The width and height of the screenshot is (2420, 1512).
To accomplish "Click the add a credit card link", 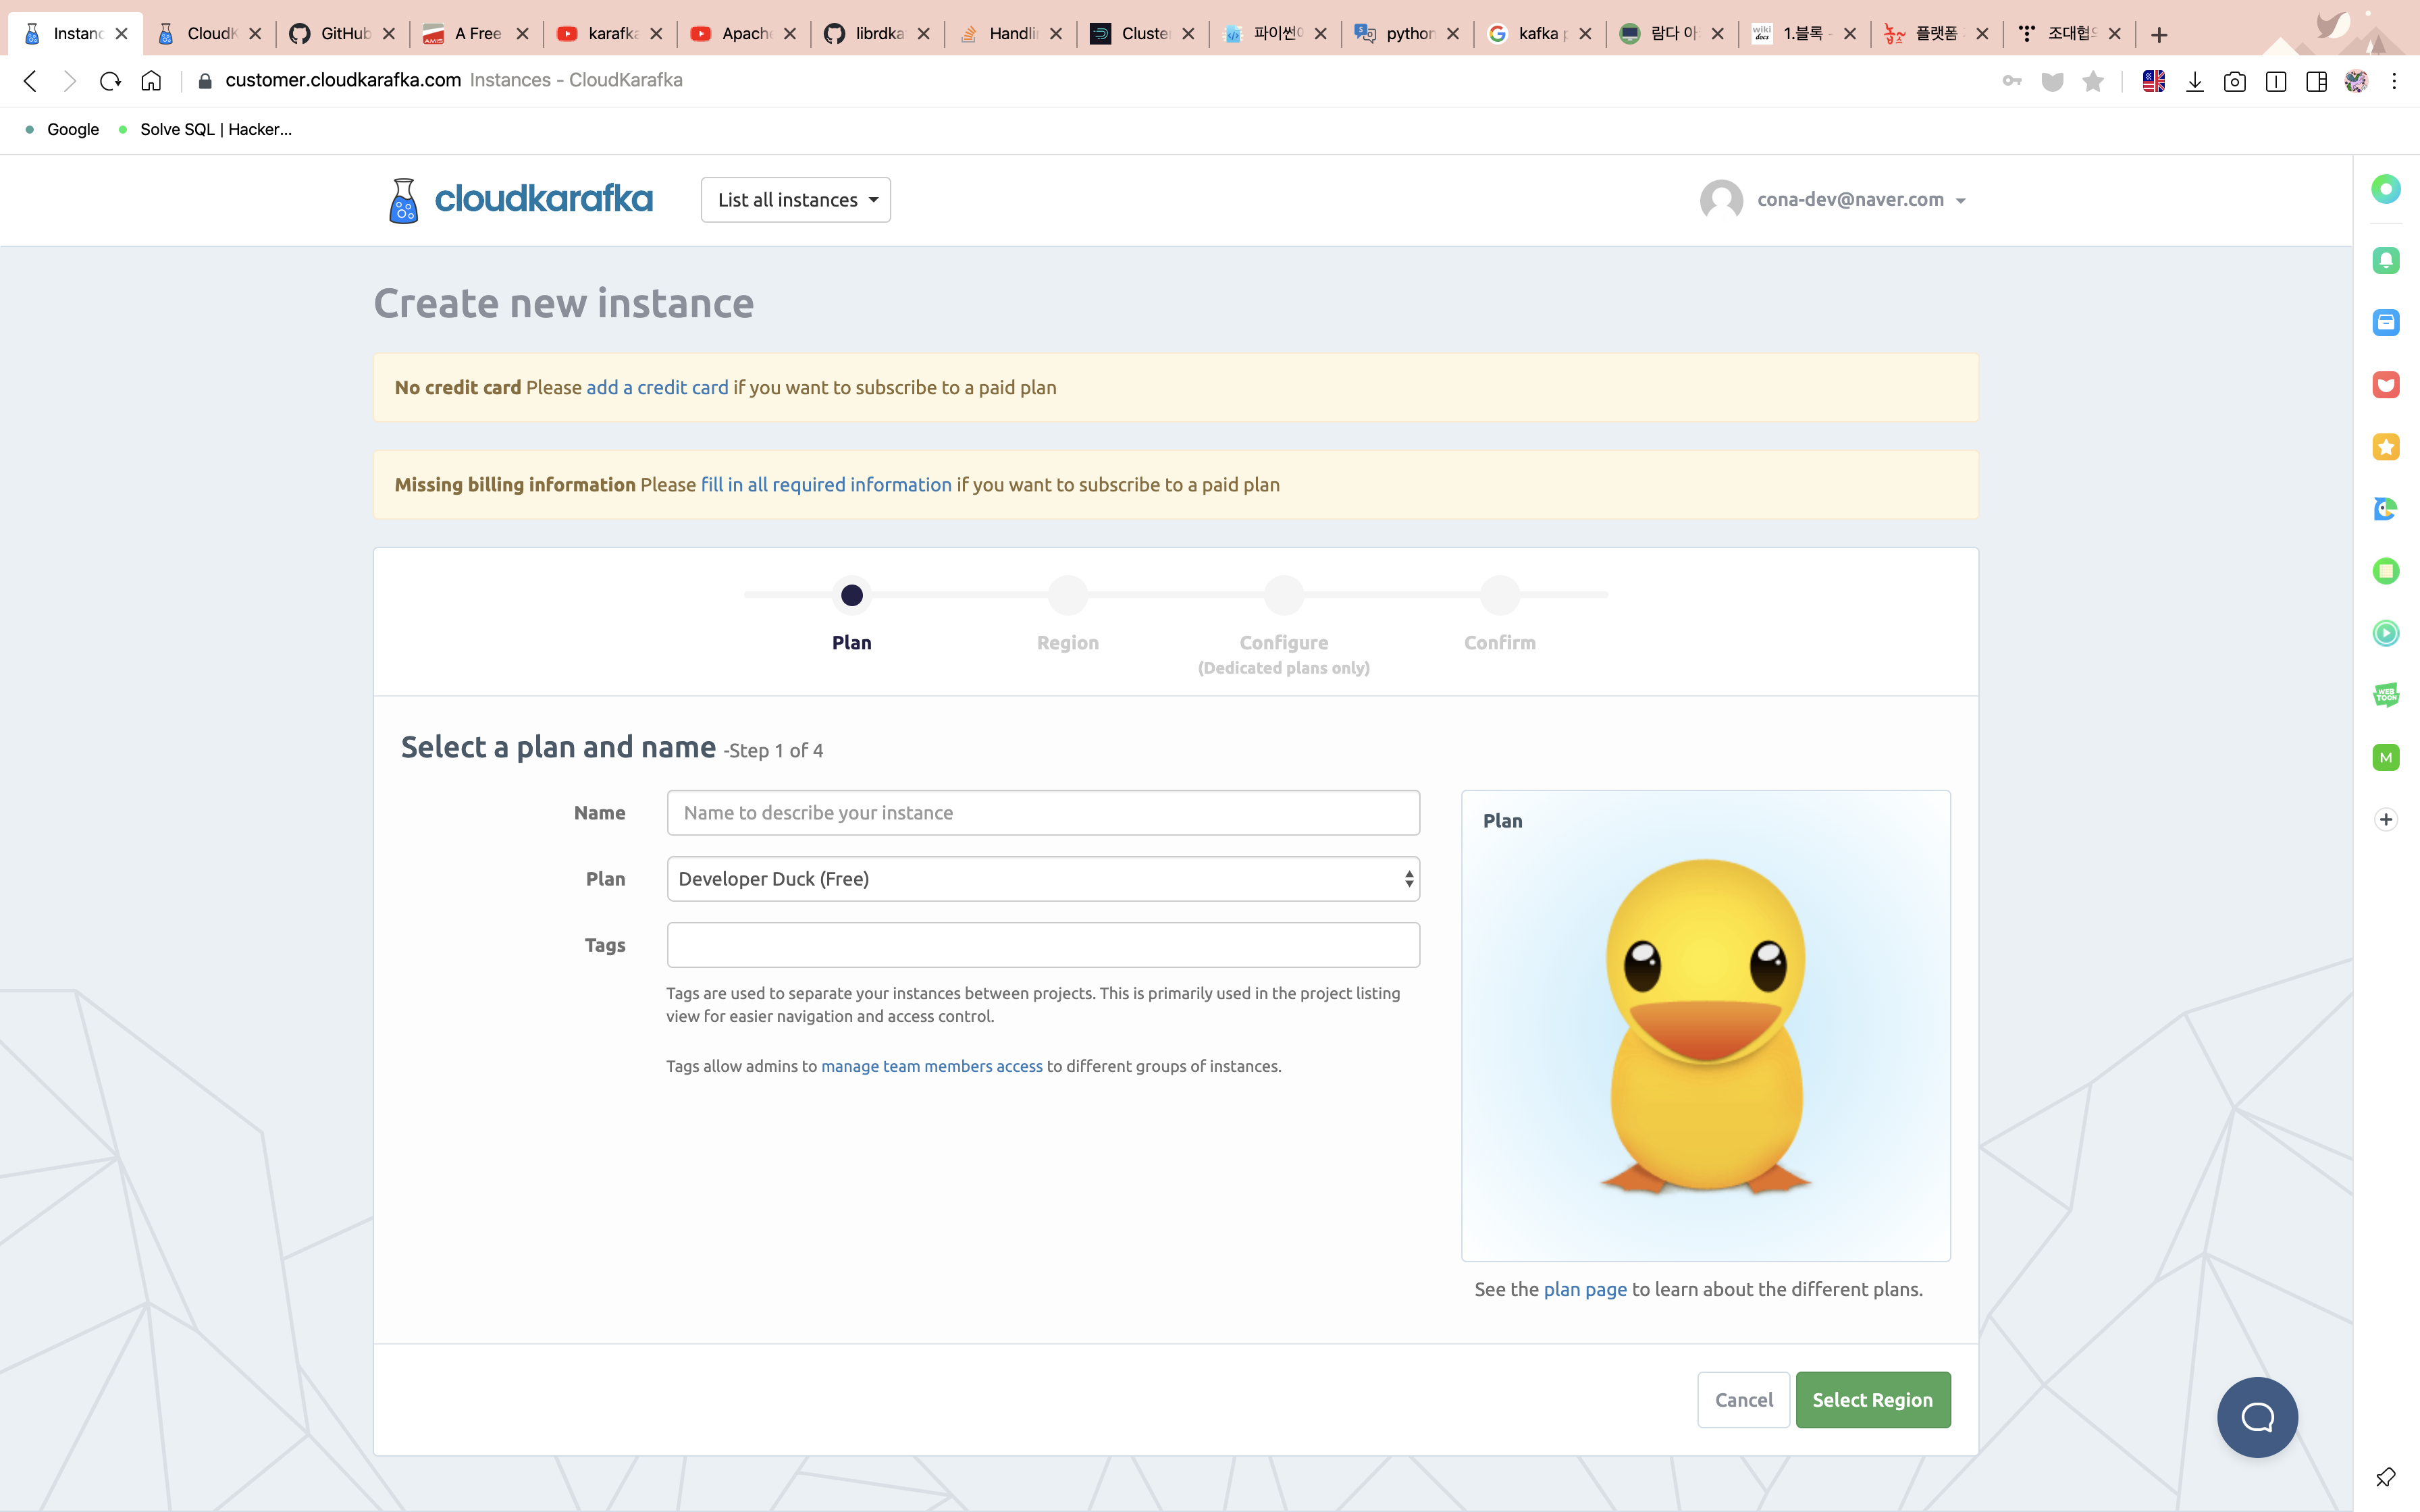I will pos(657,388).
